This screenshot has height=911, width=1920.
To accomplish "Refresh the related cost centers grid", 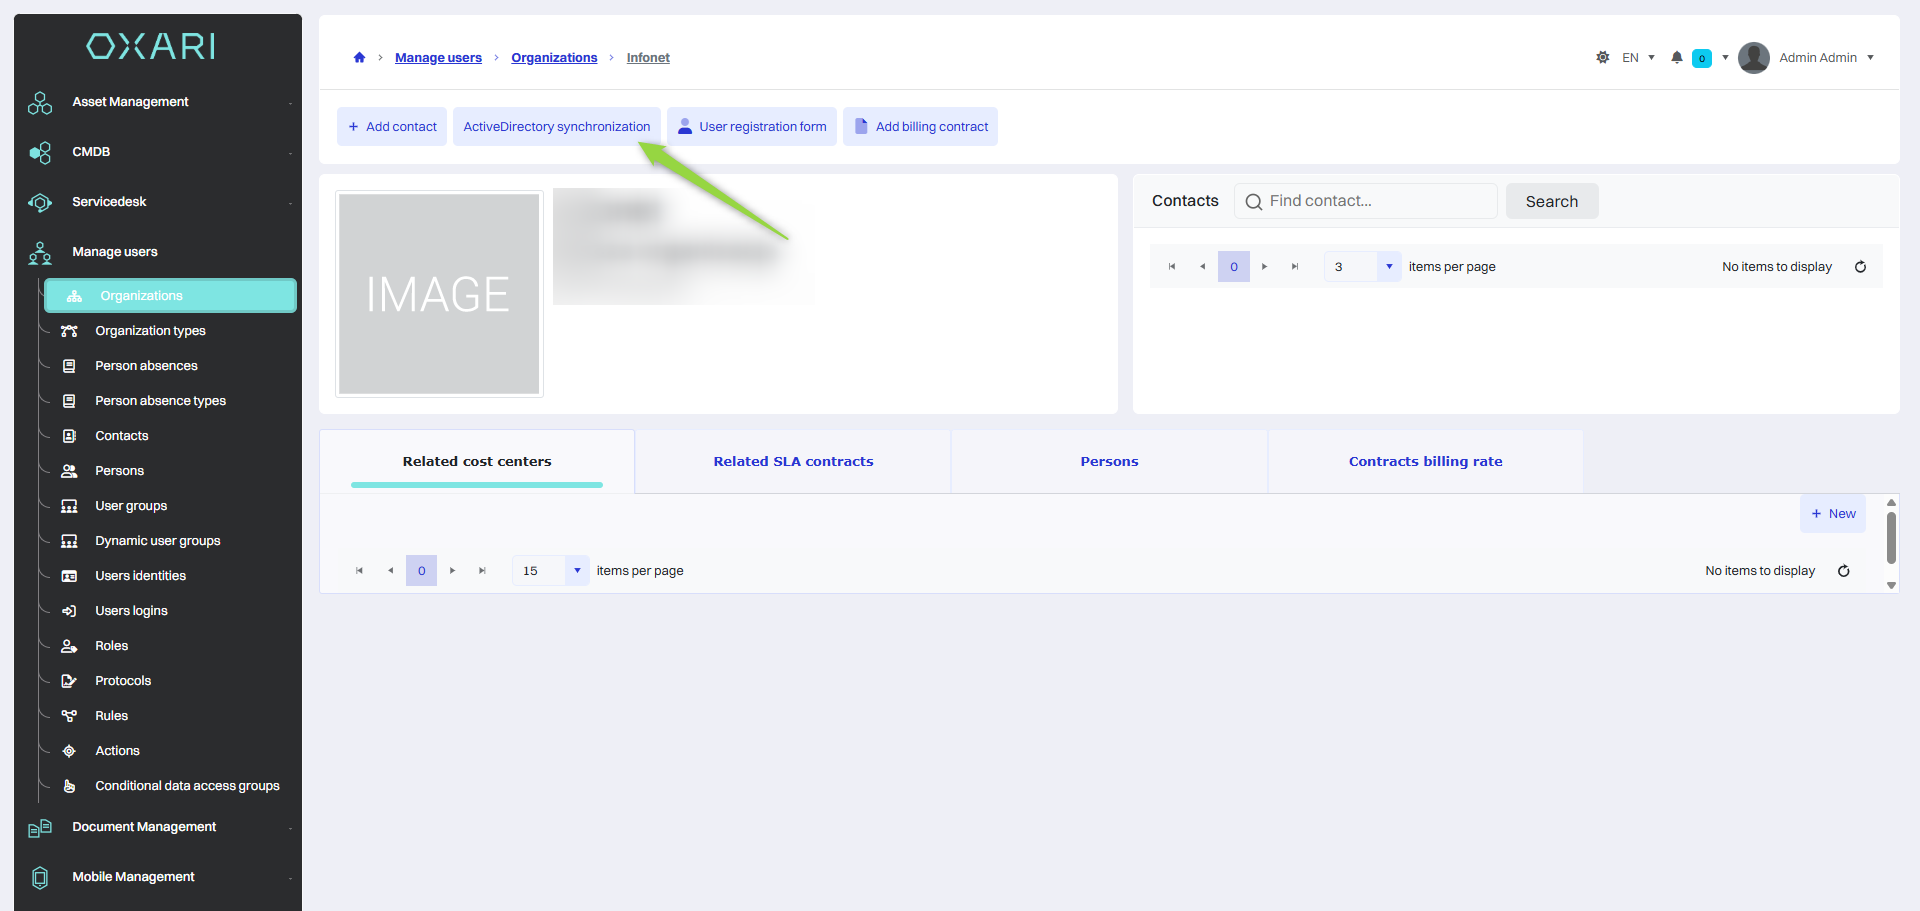I will click(1843, 571).
